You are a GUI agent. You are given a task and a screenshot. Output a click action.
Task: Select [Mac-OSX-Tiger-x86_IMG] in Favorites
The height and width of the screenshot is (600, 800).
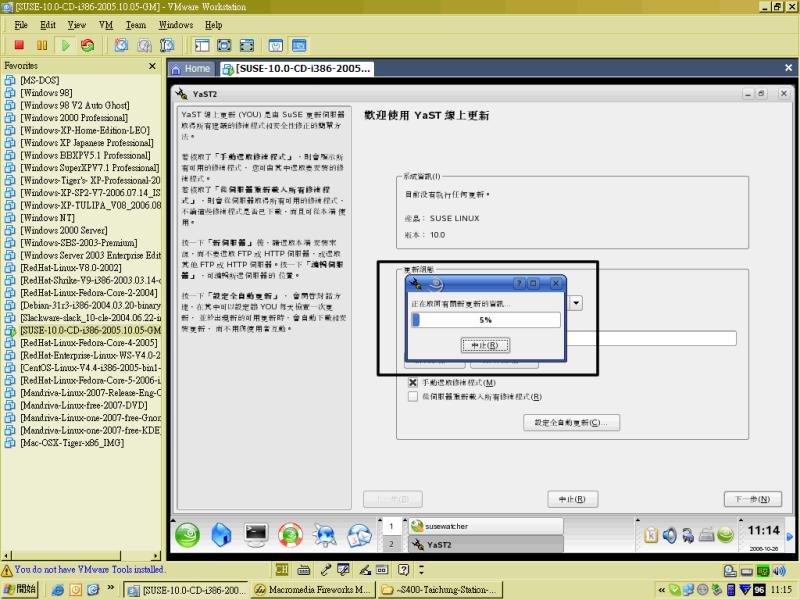coord(72,442)
